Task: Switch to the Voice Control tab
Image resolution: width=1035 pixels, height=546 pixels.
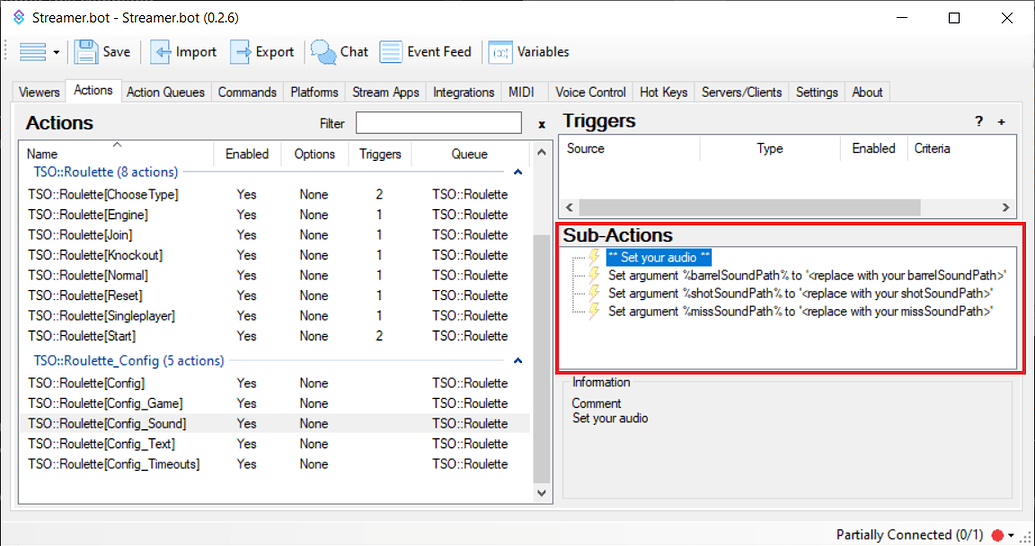Action: coord(591,92)
